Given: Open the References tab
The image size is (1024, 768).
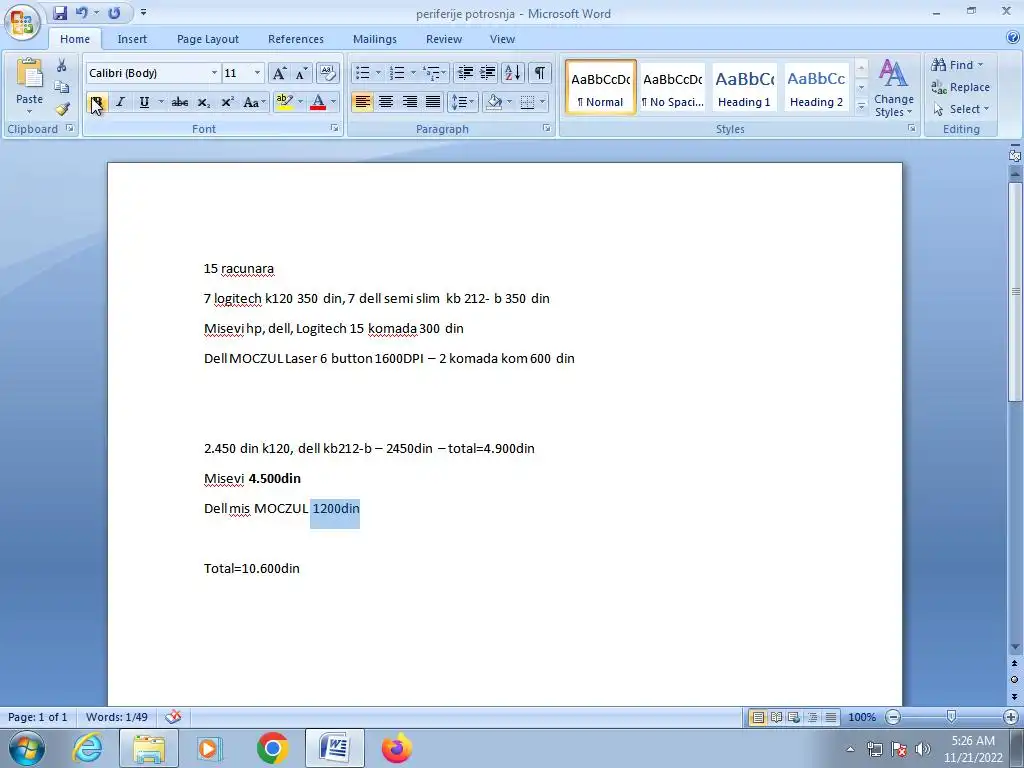Looking at the screenshot, I should (x=296, y=39).
